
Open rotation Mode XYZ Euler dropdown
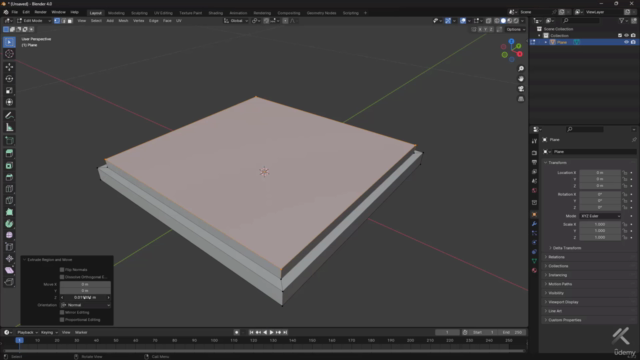(x=600, y=216)
